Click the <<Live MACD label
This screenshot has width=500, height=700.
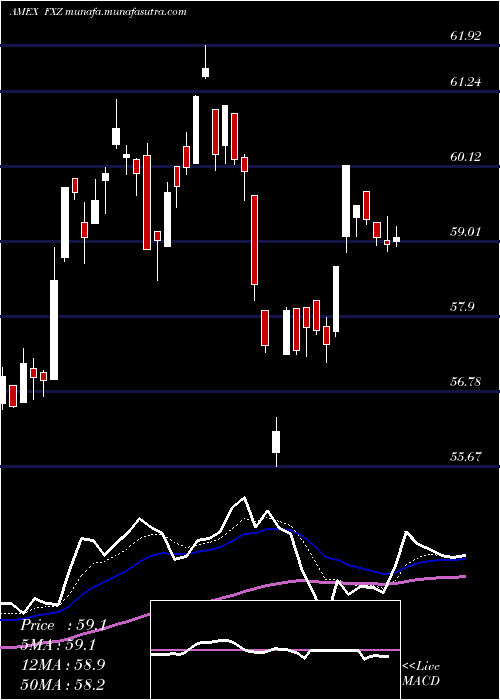(421, 673)
